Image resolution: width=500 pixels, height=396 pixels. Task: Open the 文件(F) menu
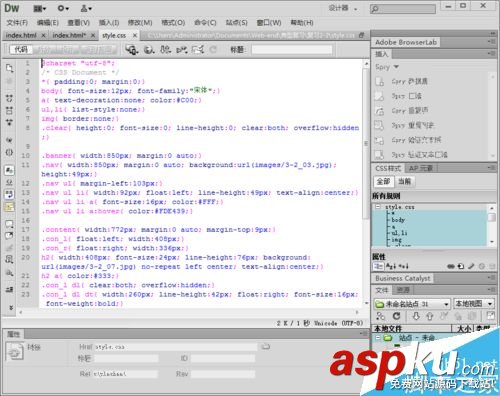(x=17, y=23)
